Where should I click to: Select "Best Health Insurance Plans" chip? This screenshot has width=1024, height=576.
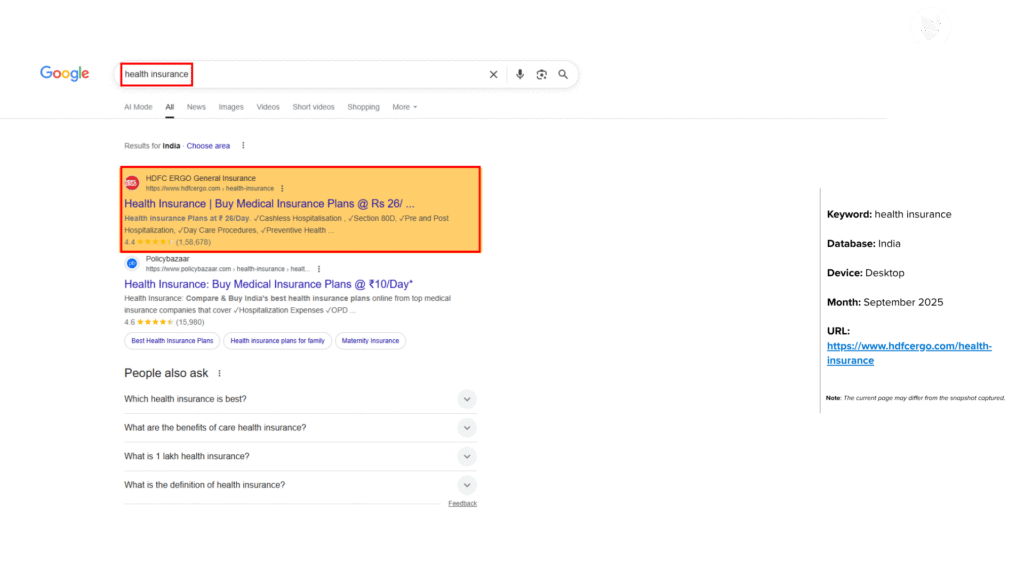click(172, 341)
